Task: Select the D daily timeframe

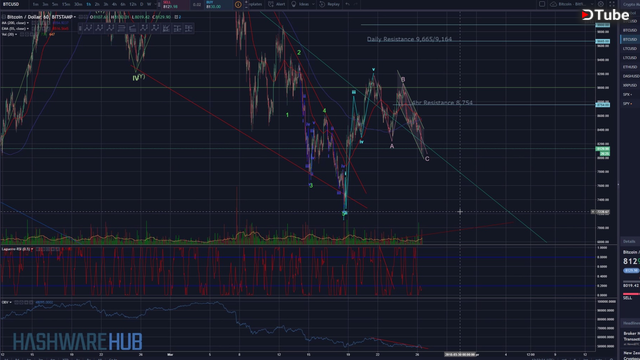Action: click(142, 4)
